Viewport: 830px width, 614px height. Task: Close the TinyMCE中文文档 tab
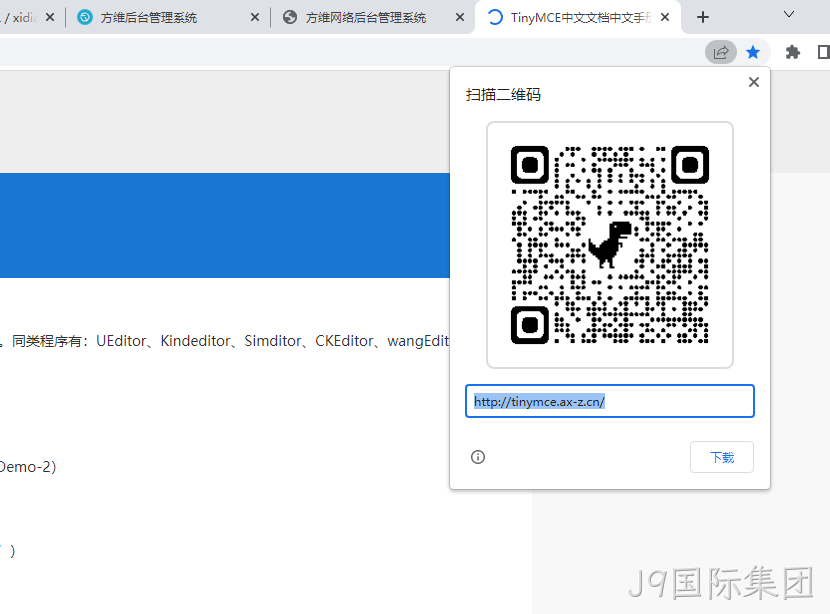pos(665,17)
